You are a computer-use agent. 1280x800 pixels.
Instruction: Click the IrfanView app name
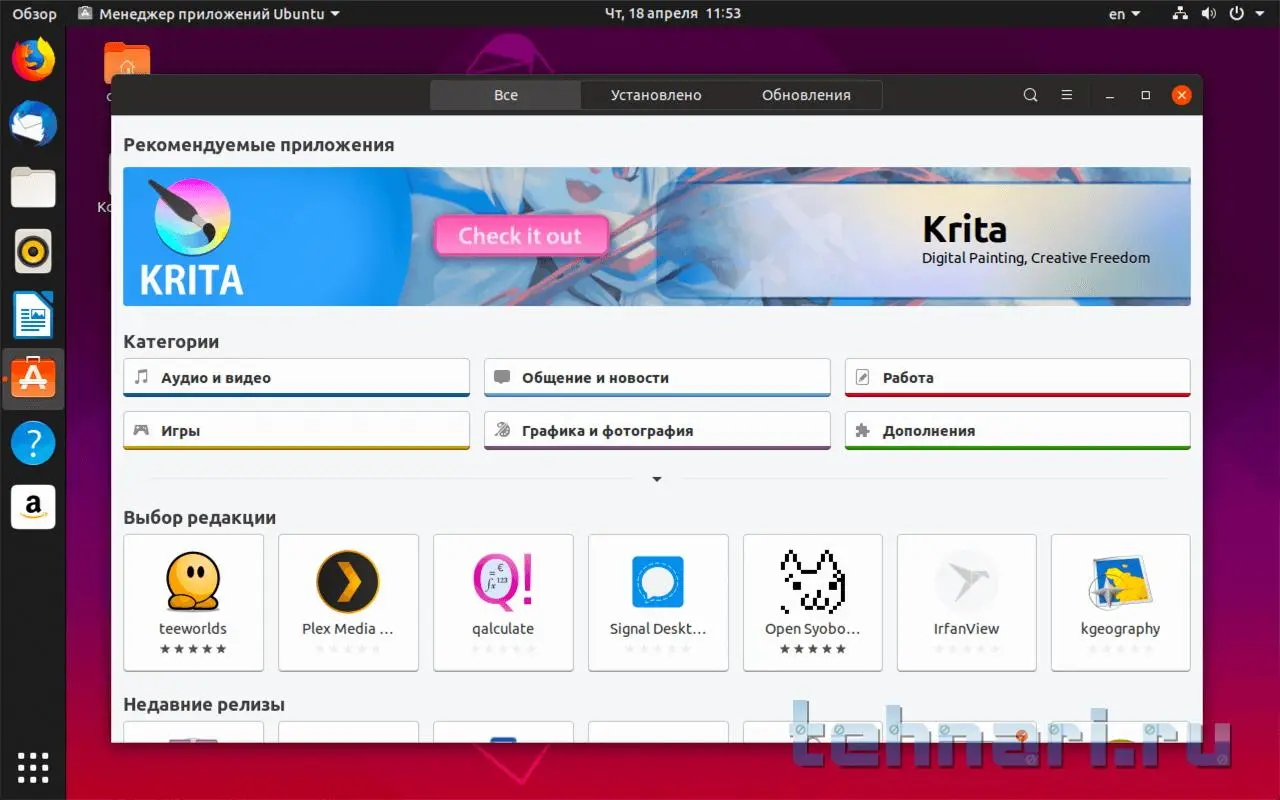(967, 629)
